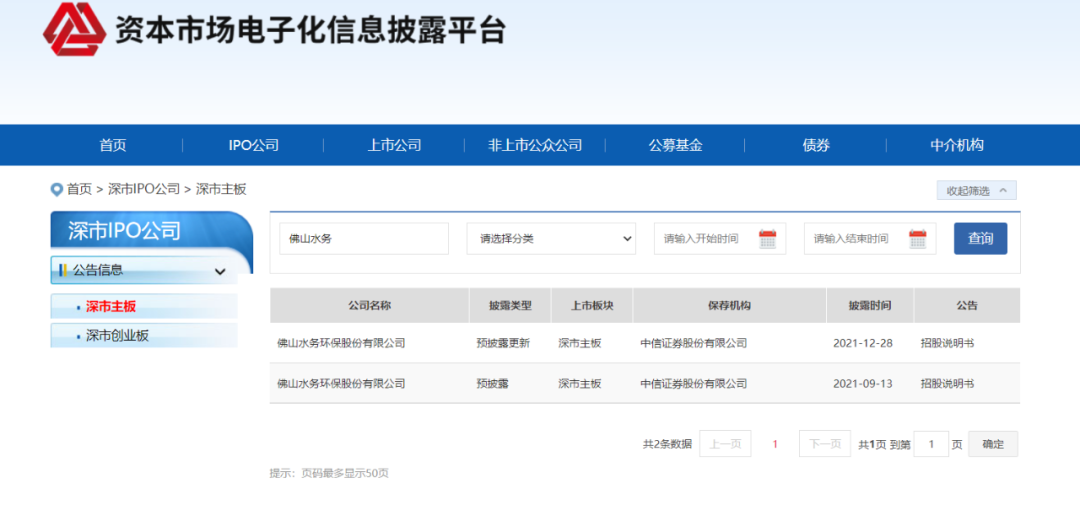This screenshot has height=505, width=1080.
Task: Open the 非上市公众公司 navigation menu
Action: pyautogui.click(x=535, y=145)
